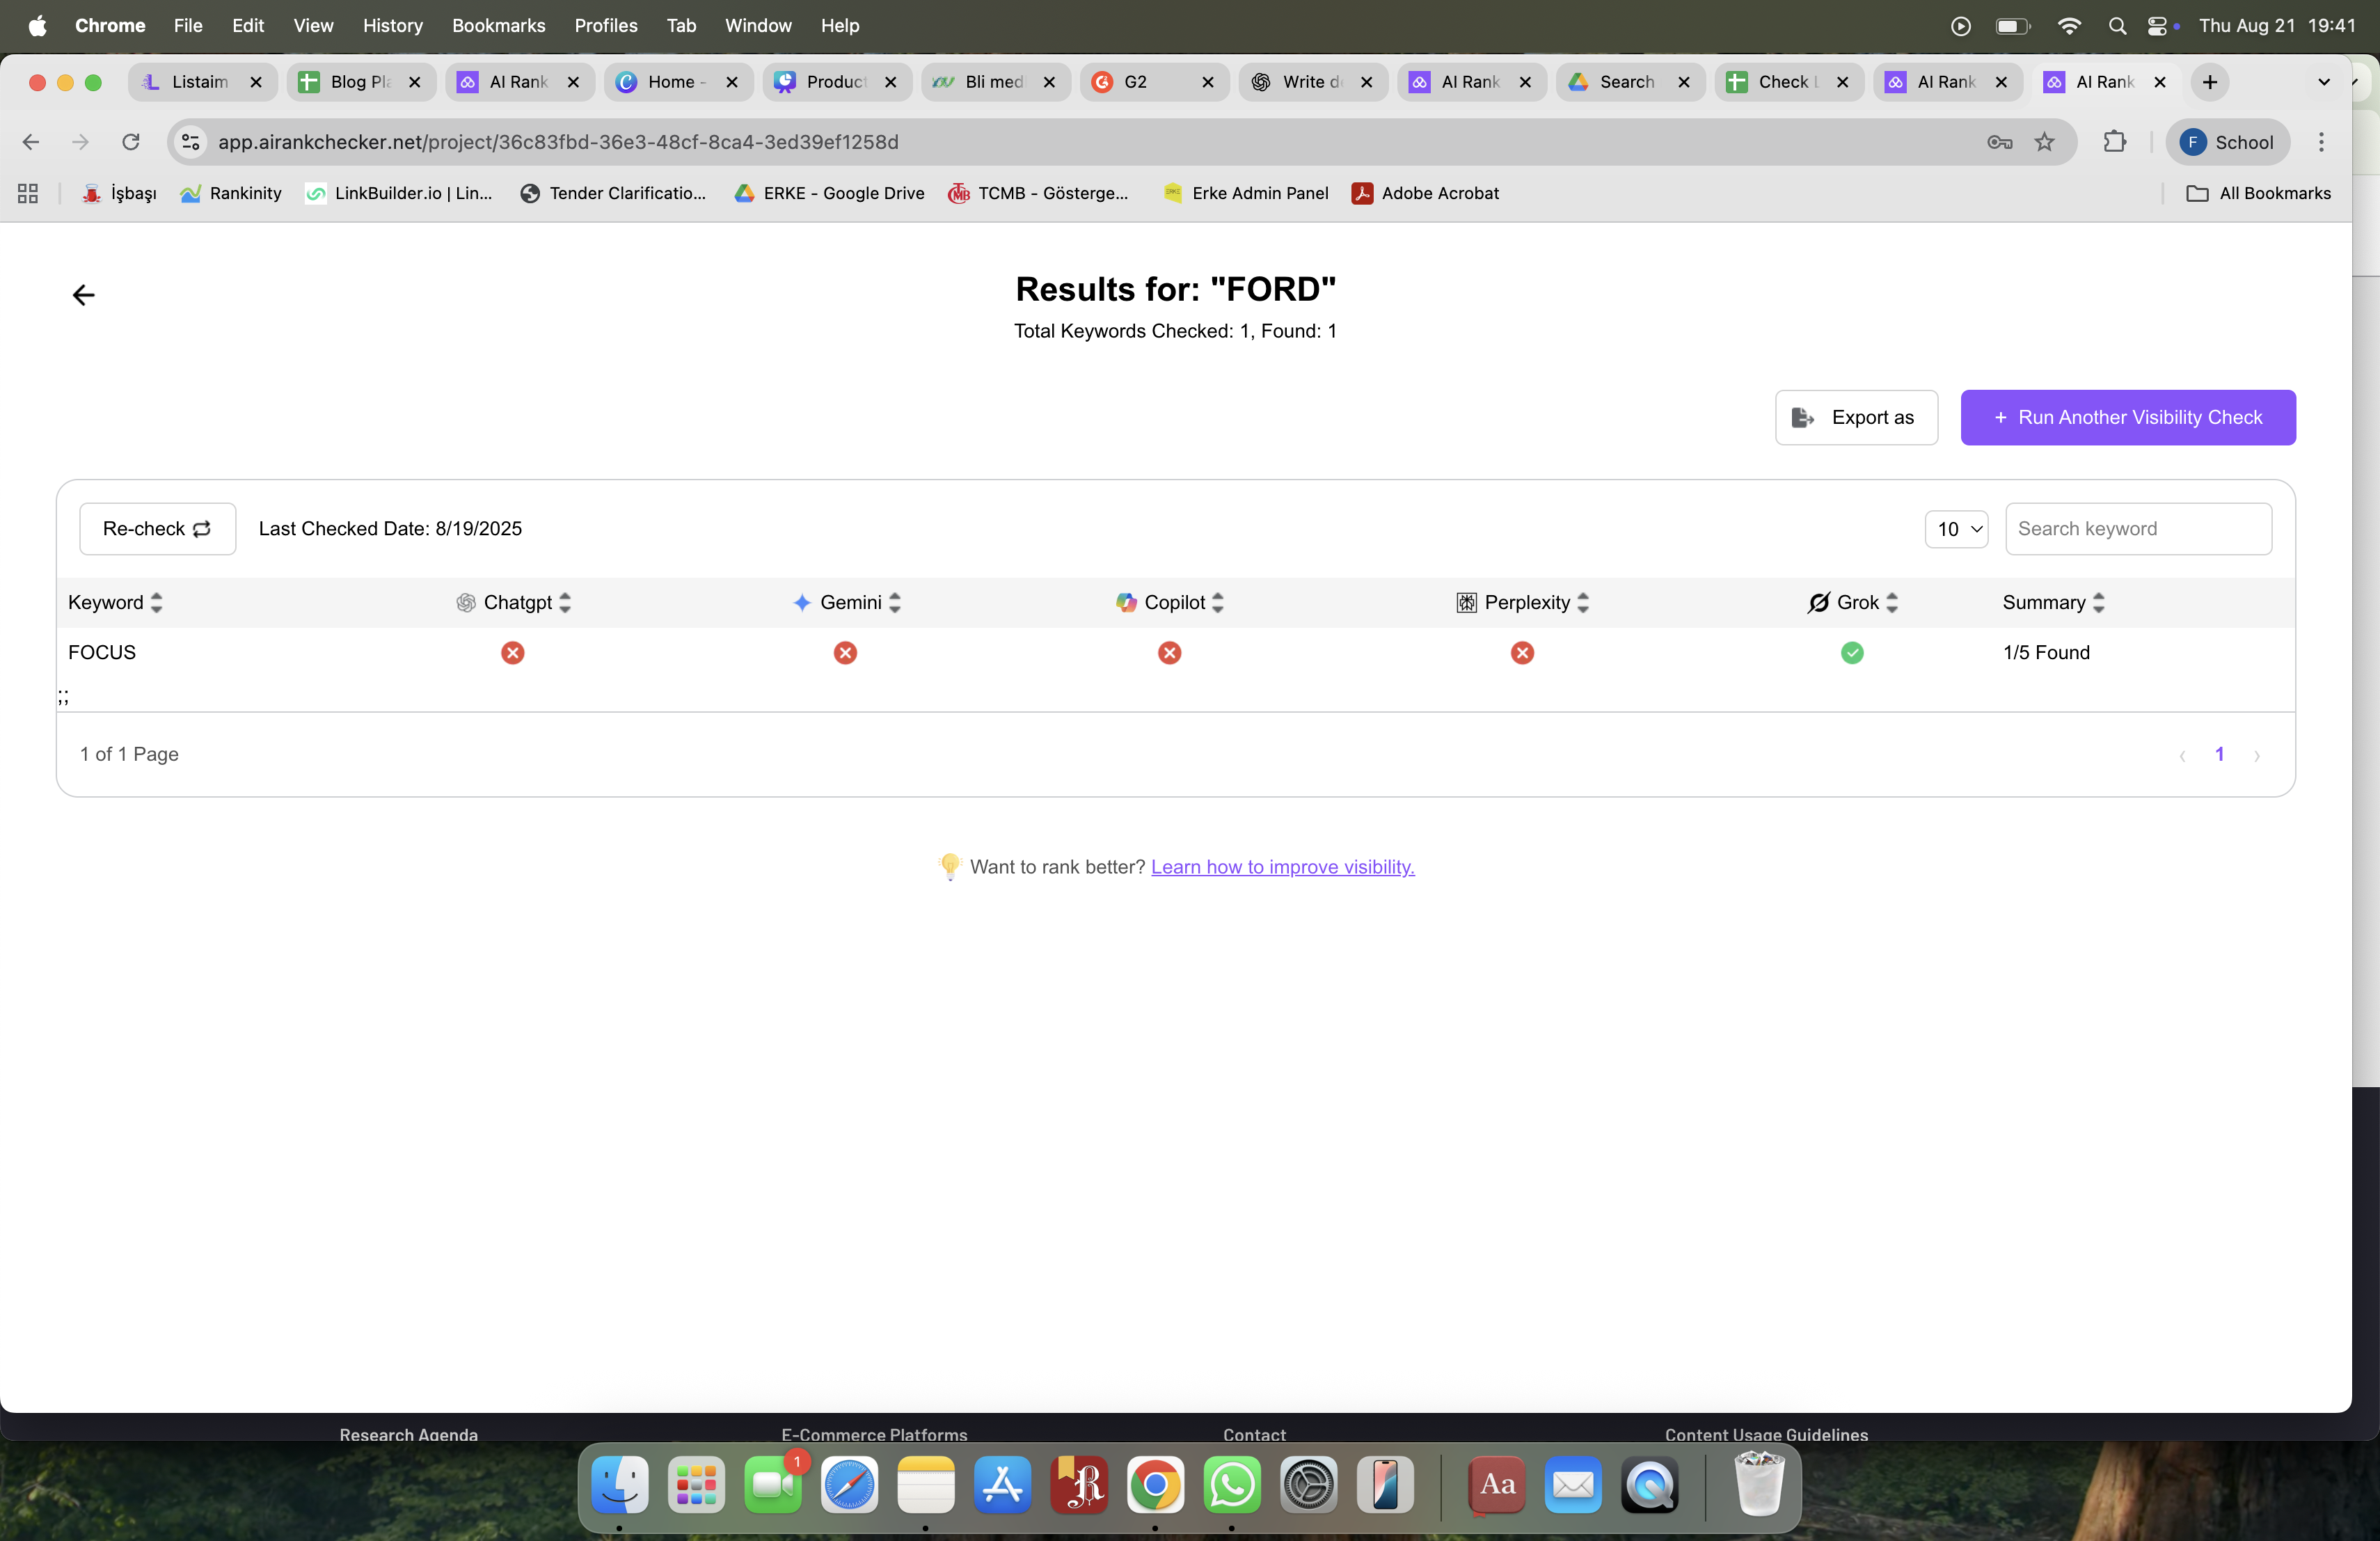Open the Apple menu

click(x=37, y=25)
